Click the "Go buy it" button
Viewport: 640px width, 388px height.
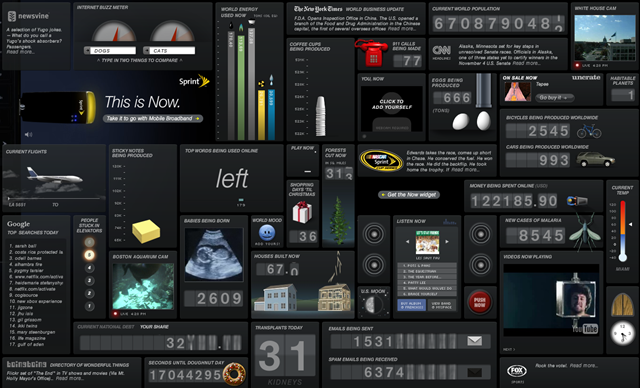coord(554,98)
